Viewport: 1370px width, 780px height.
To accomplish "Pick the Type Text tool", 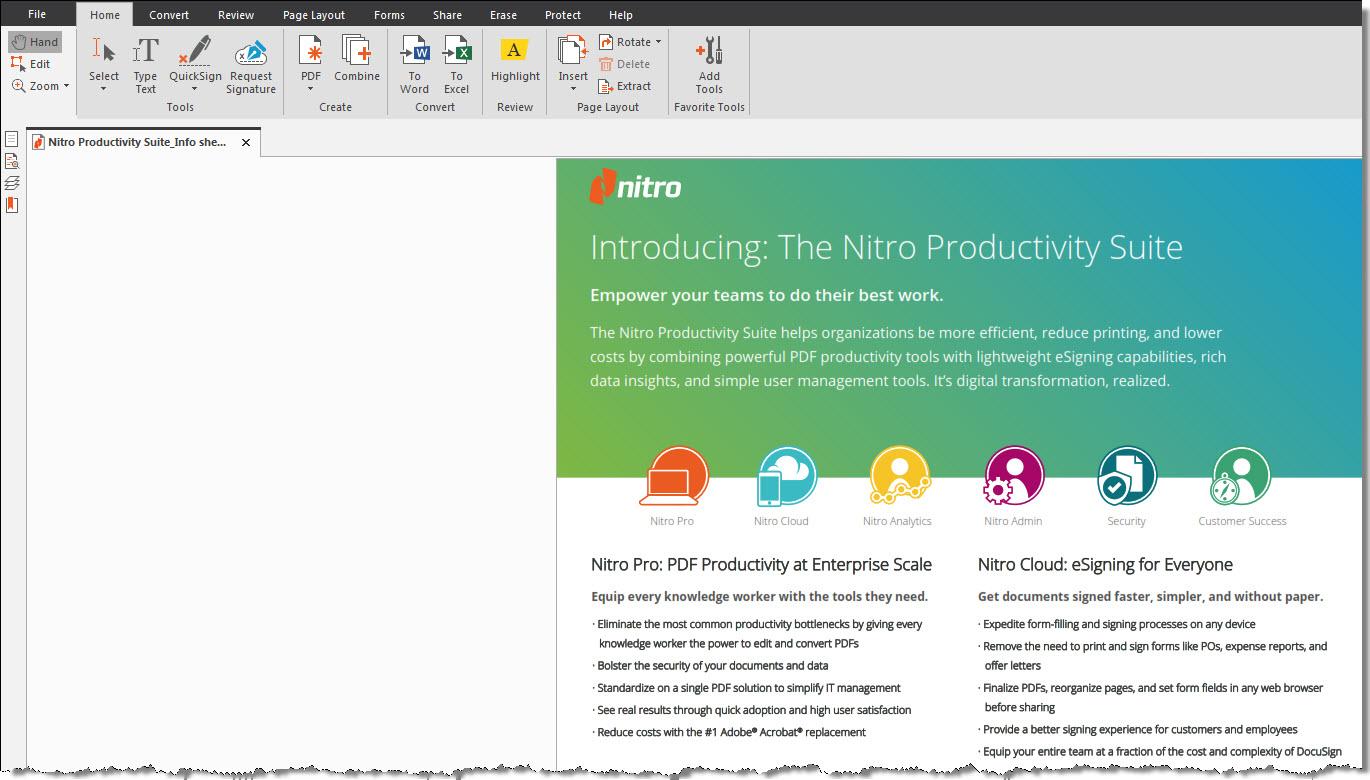I will click(x=146, y=65).
